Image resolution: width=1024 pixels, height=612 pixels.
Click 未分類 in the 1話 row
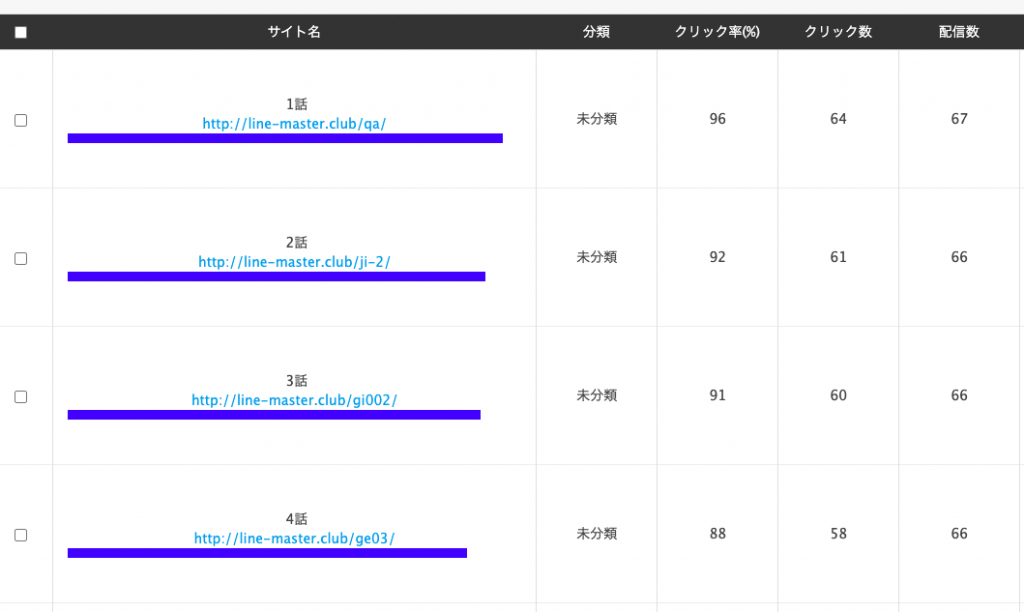tap(596, 119)
